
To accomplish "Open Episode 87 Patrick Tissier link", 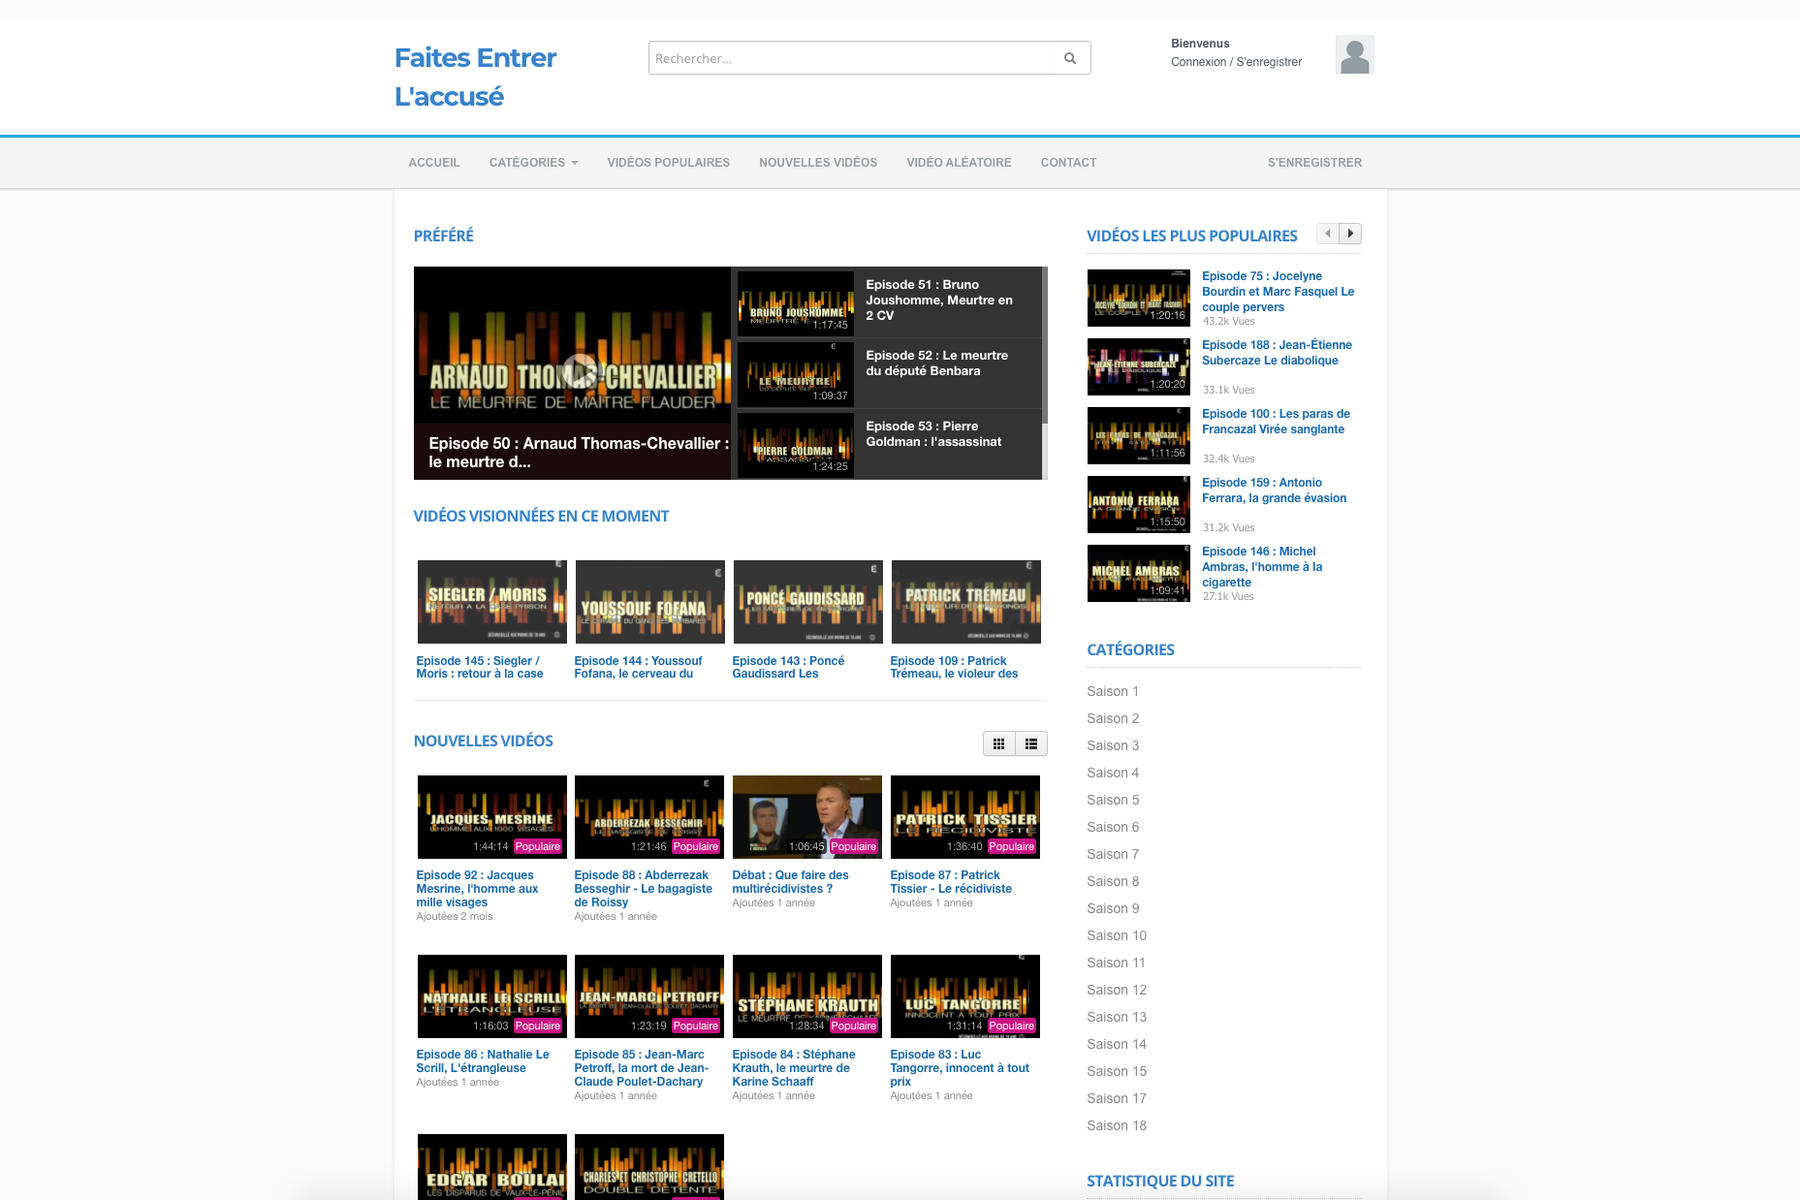I will [x=951, y=882].
